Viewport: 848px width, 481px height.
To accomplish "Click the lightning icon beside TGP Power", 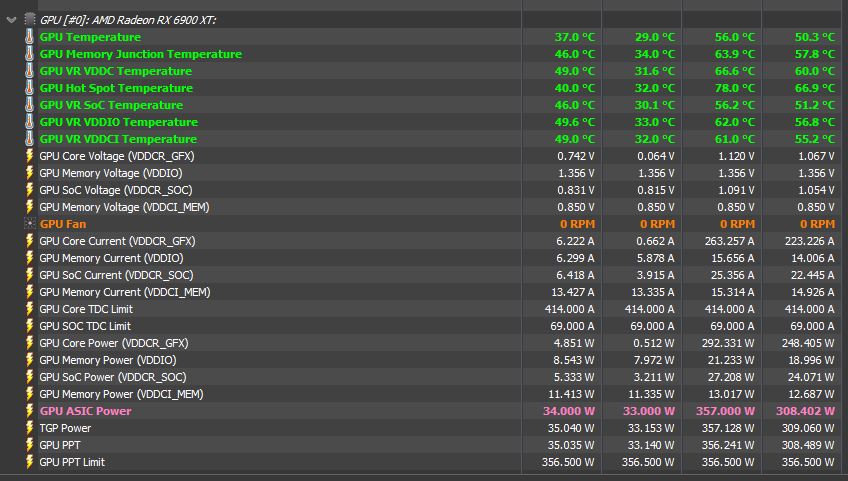I will point(29,428).
